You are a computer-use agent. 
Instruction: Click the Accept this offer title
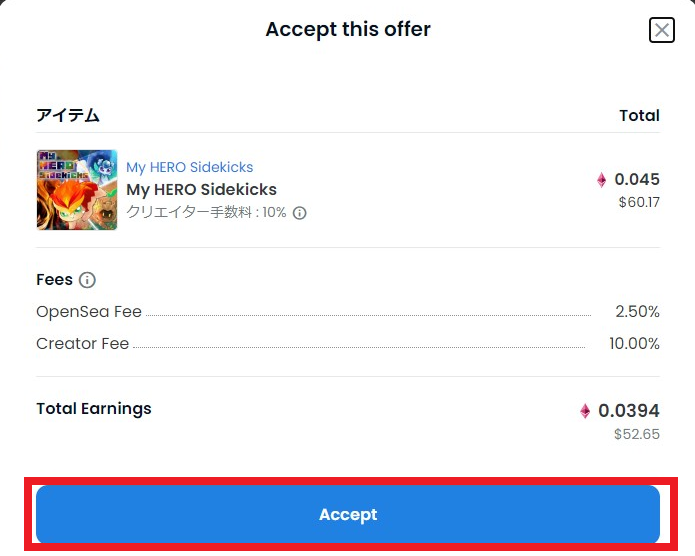348,30
